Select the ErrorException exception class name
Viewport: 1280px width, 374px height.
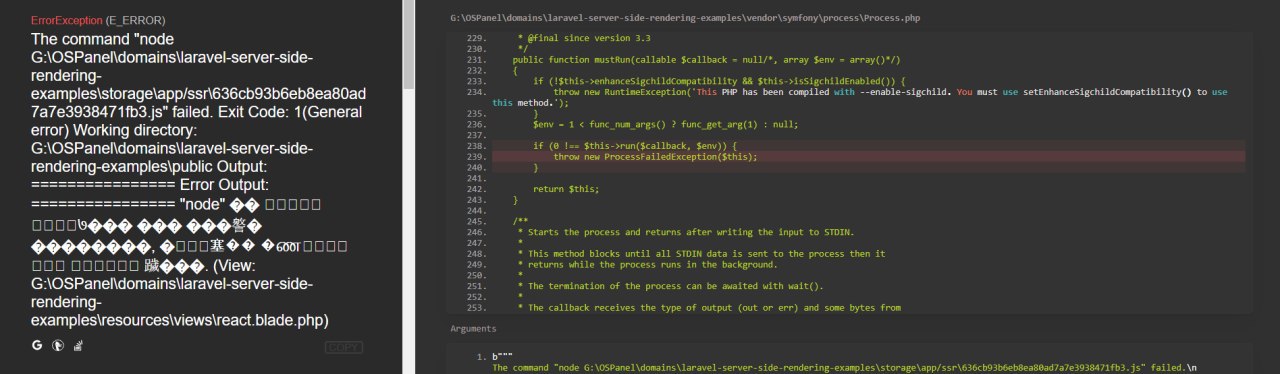pos(65,20)
